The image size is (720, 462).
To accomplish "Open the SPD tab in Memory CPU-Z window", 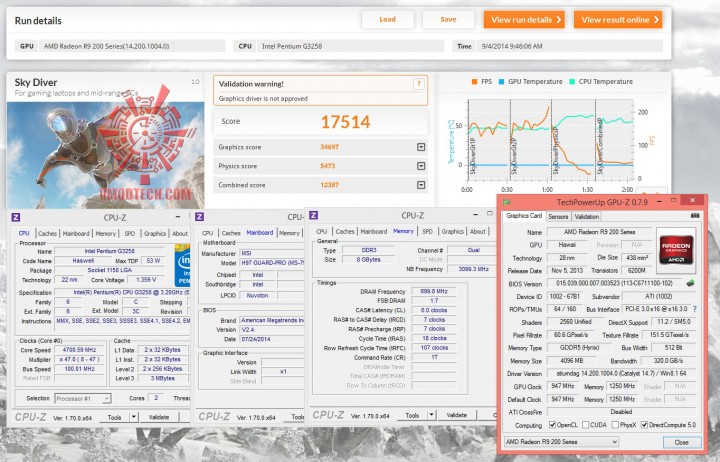I will 428,231.
